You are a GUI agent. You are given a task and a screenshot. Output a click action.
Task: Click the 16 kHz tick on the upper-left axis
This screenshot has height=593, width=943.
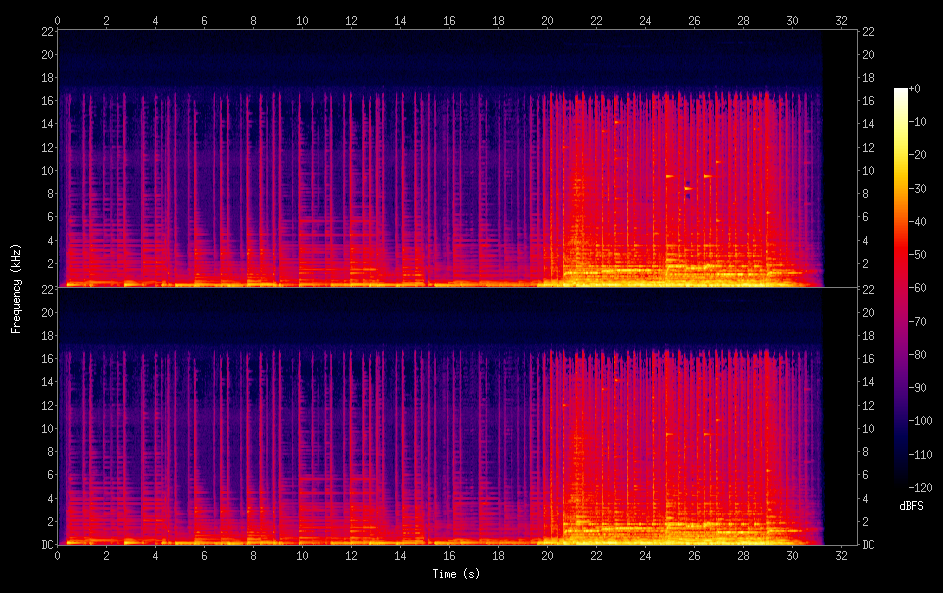coord(45,101)
